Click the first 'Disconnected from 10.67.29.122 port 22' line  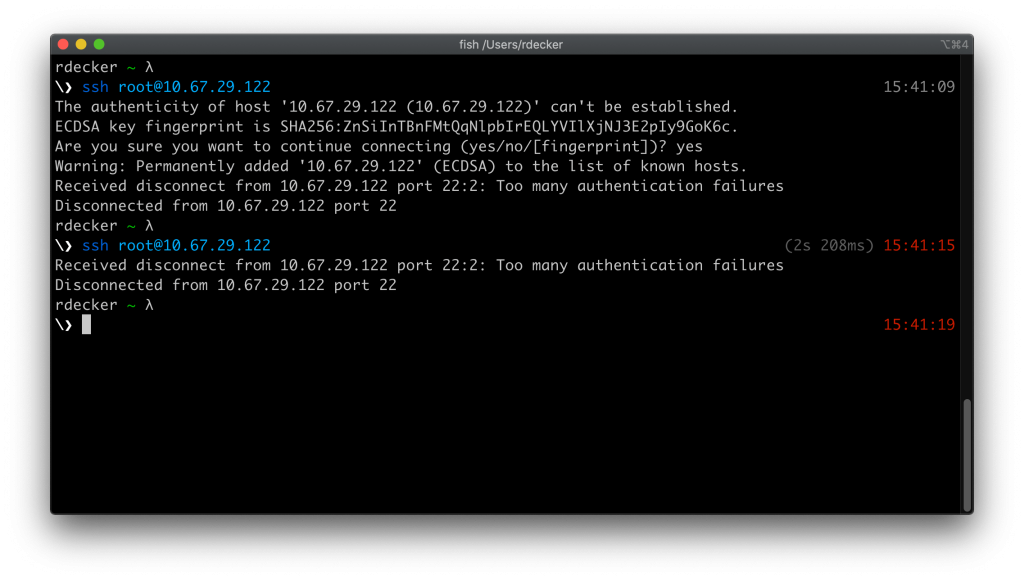click(x=226, y=206)
